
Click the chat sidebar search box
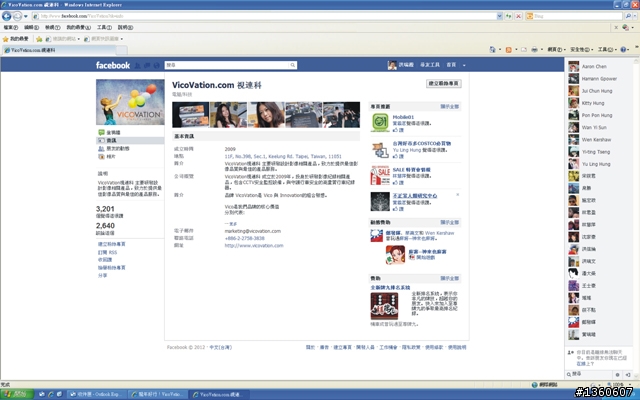[590, 374]
